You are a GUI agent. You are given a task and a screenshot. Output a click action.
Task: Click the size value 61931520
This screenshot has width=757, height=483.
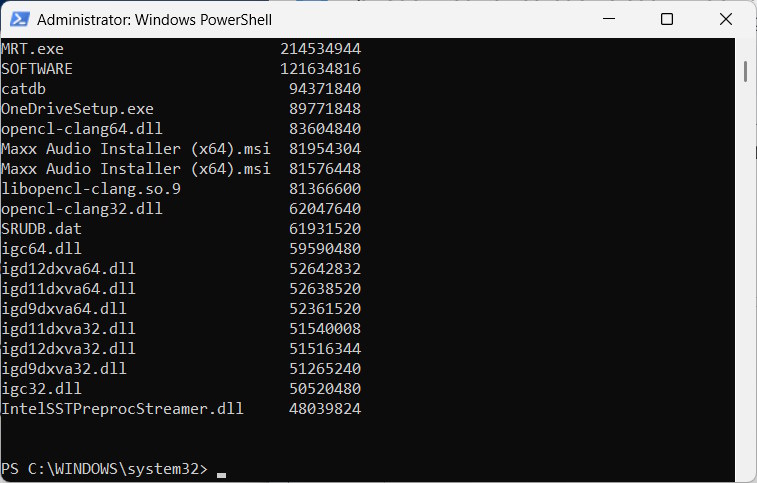(x=325, y=228)
